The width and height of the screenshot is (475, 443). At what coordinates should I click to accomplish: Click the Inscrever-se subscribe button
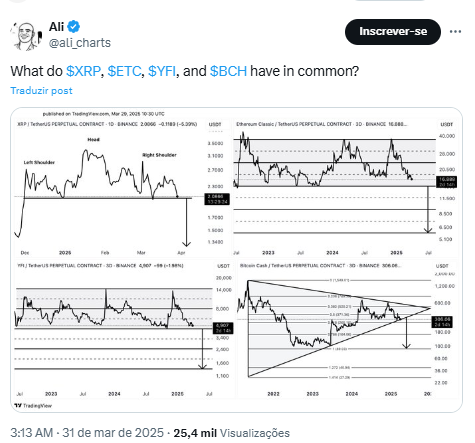click(393, 32)
